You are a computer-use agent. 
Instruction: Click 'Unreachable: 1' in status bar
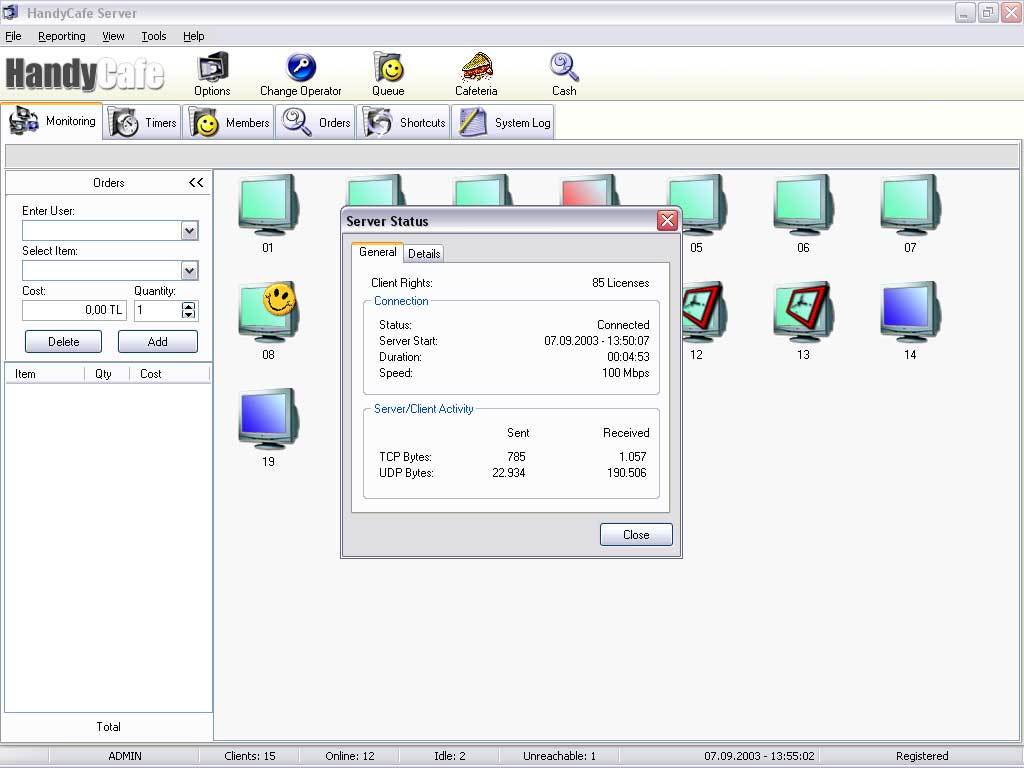coord(559,756)
